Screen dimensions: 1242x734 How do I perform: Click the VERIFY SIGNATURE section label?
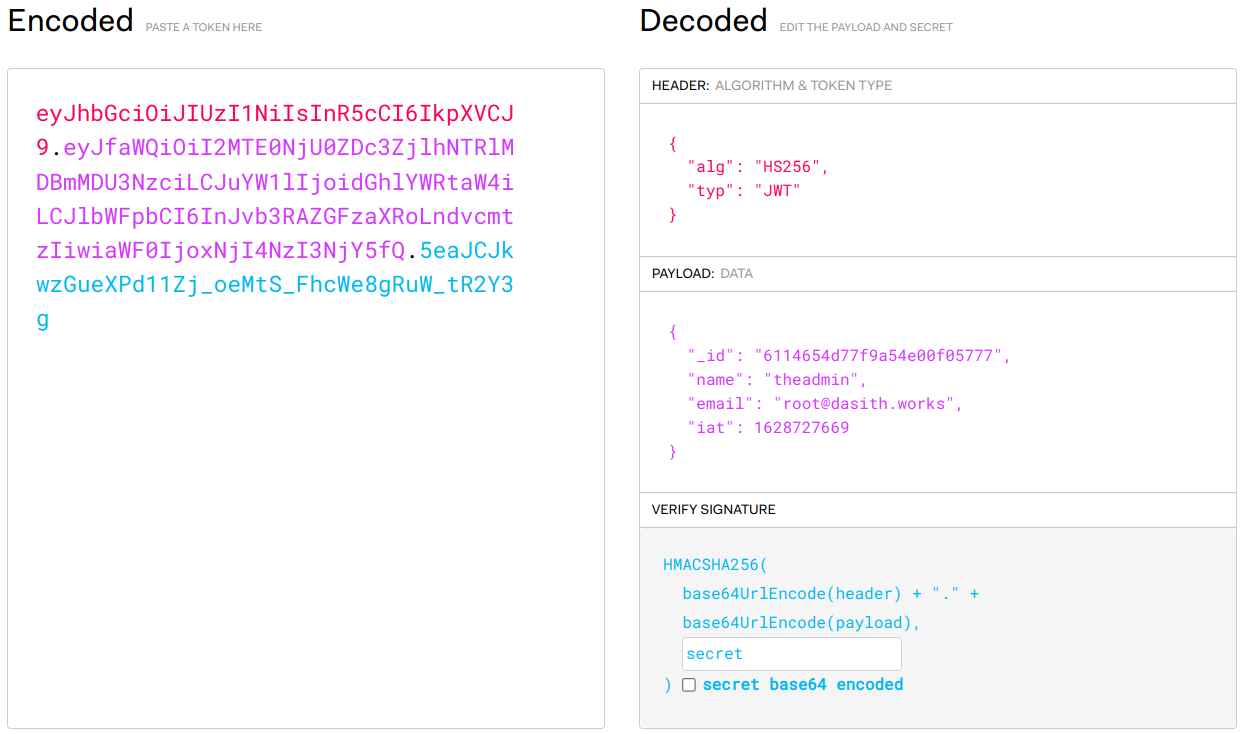[x=713, y=510]
